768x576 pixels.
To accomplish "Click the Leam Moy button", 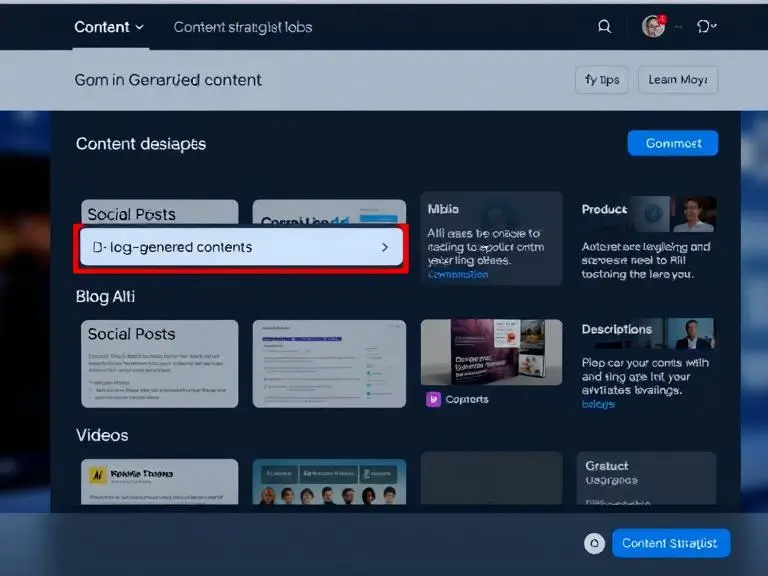I will click(x=678, y=80).
